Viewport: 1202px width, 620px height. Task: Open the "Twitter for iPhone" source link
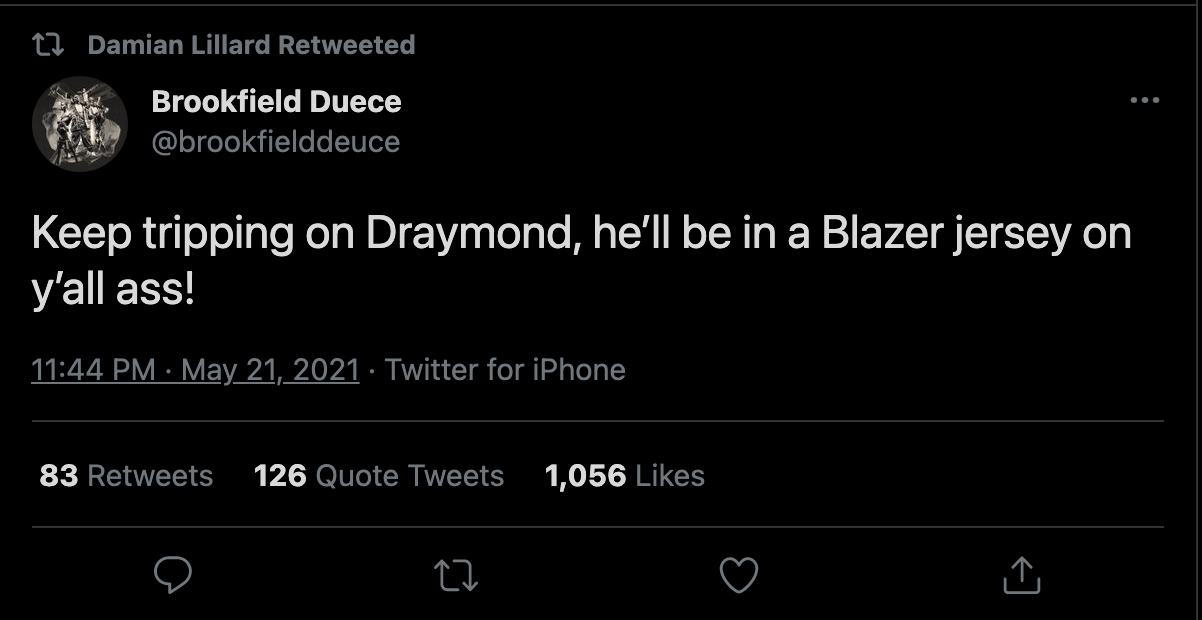point(505,370)
